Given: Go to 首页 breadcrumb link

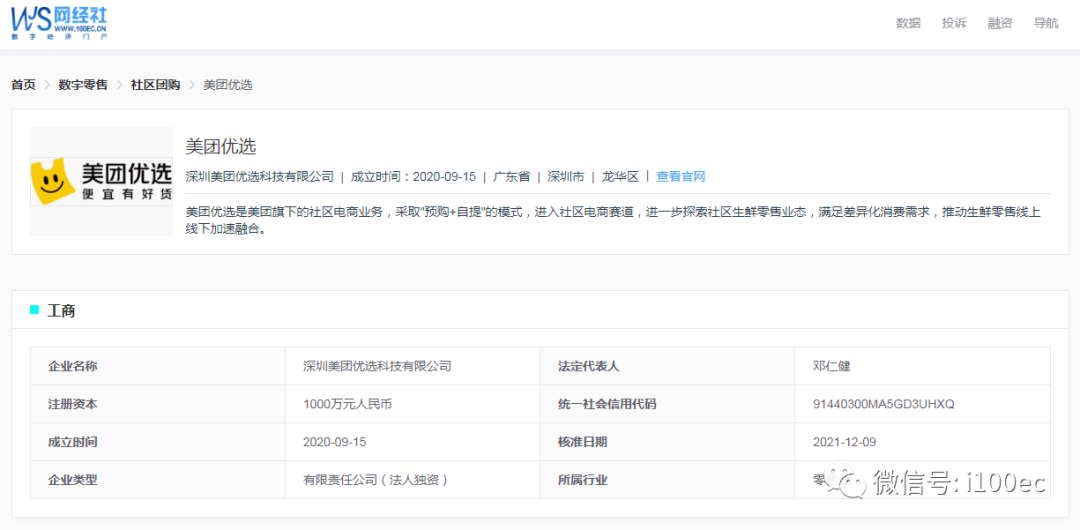Looking at the screenshot, I should 23,85.
